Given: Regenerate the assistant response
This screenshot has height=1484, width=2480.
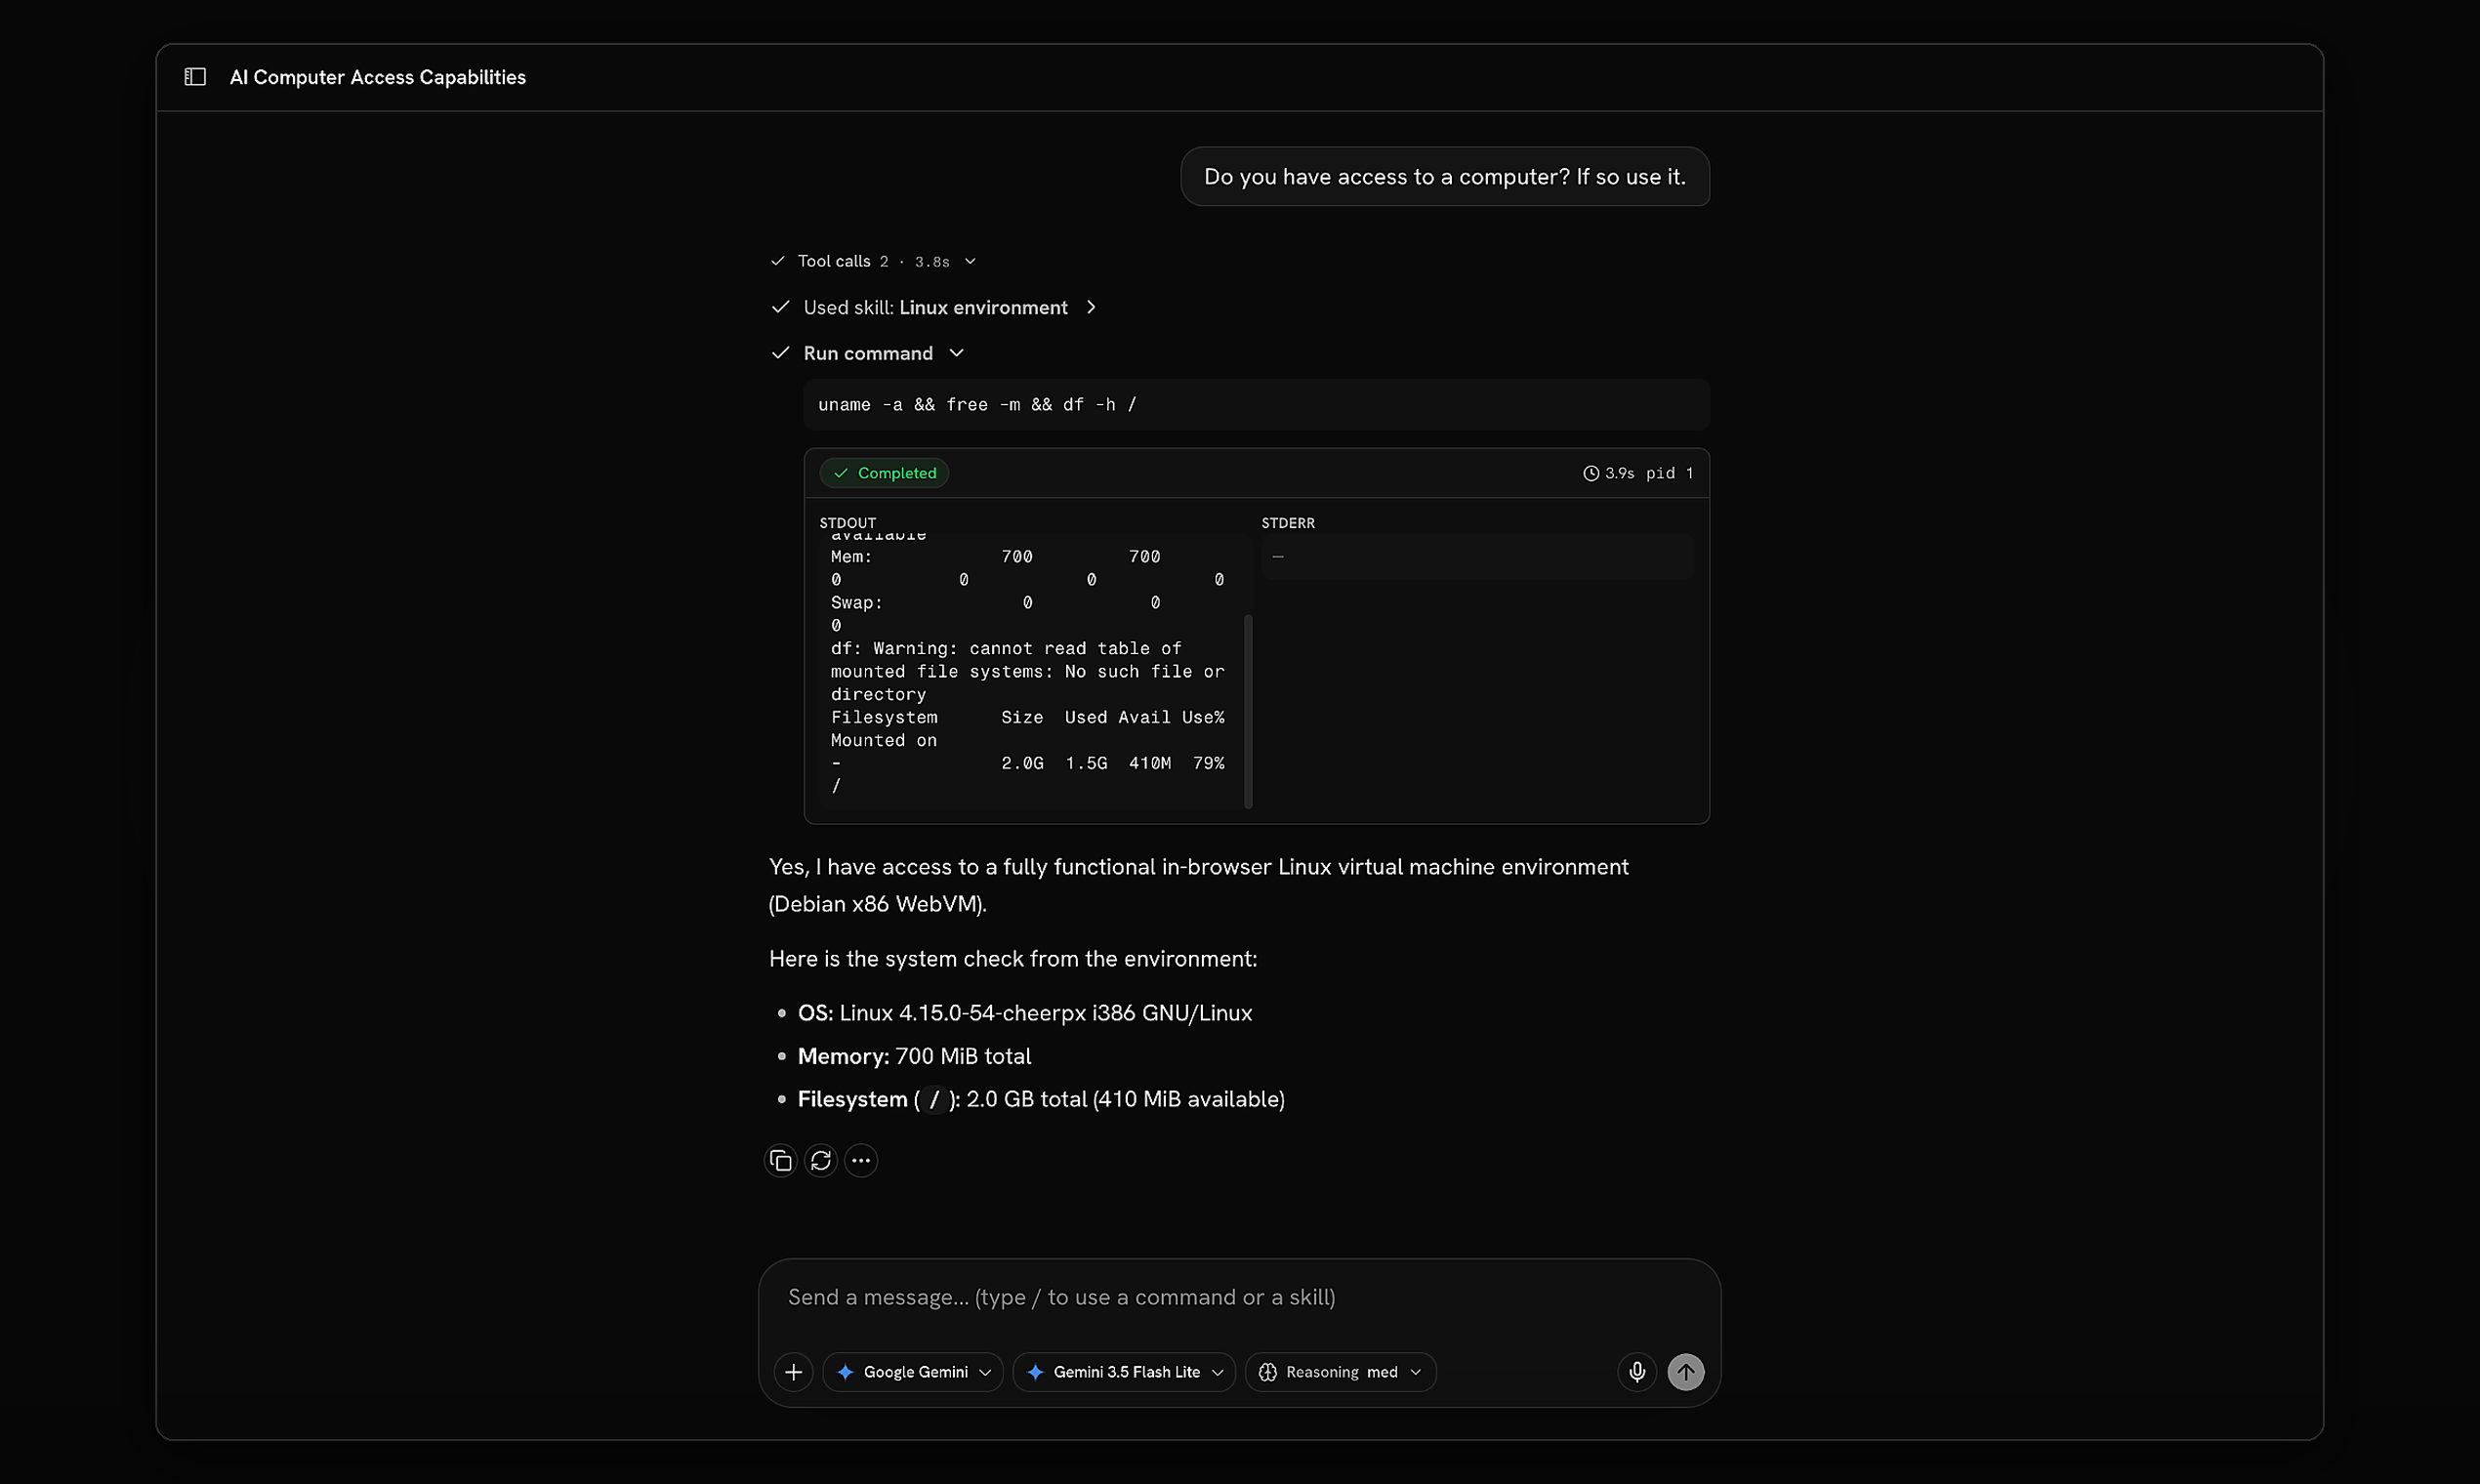Looking at the screenshot, I should tap(821, 1160).
